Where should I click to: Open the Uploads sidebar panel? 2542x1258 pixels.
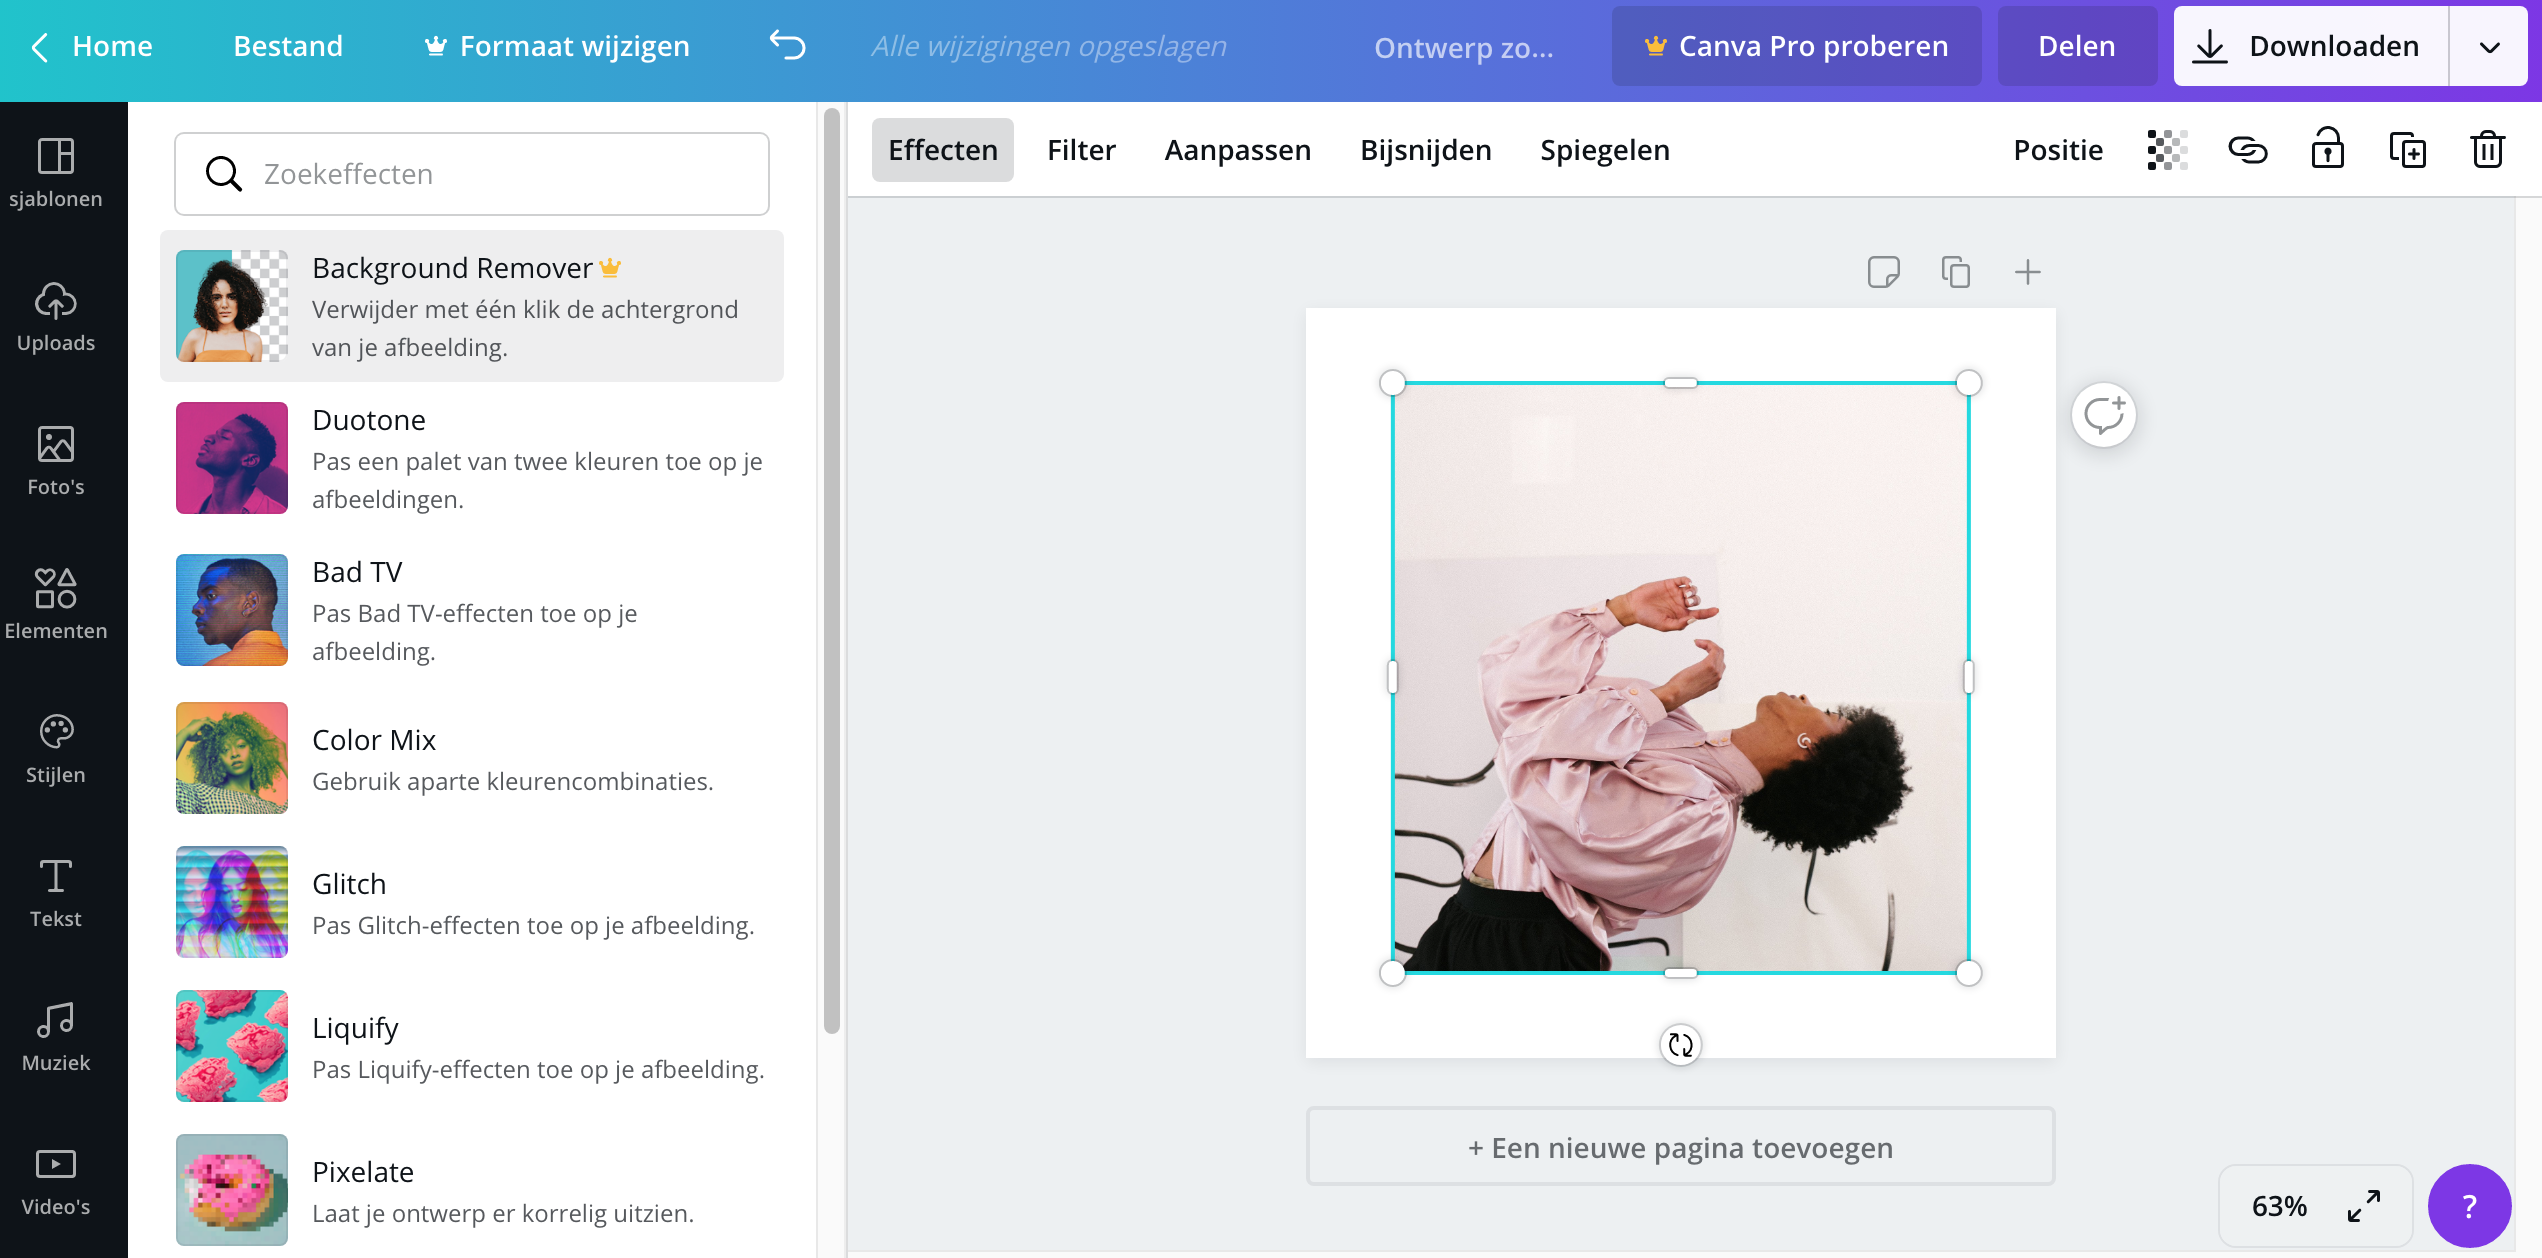[x=56, y=318]
